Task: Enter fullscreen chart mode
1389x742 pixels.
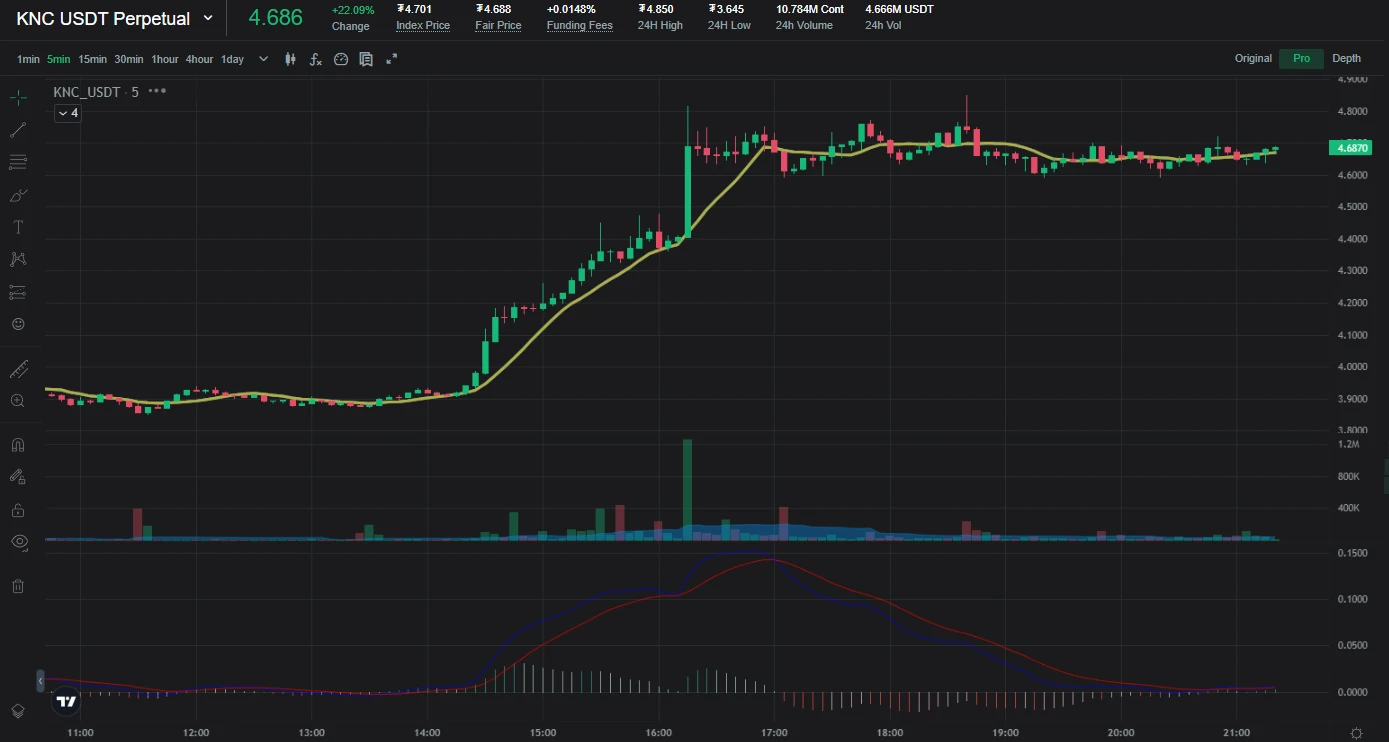Action: [x=392, y=59]
